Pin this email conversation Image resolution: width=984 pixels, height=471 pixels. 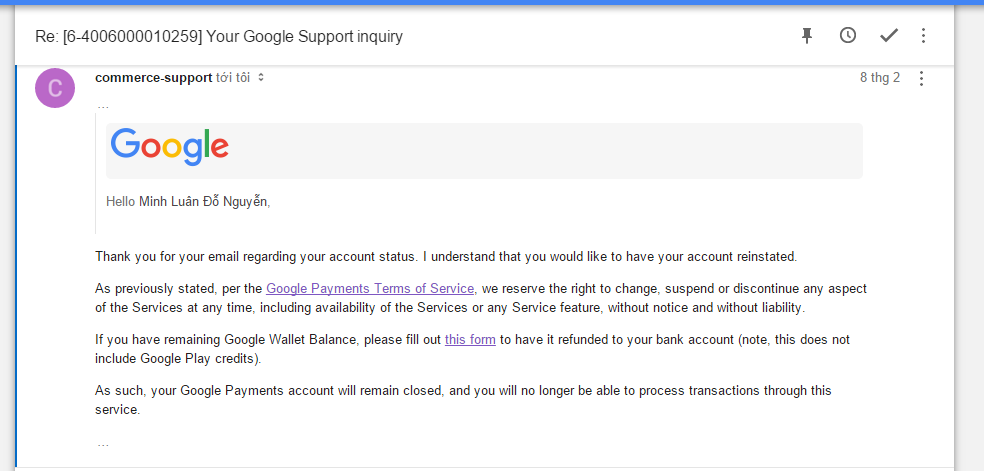[807, 36]
